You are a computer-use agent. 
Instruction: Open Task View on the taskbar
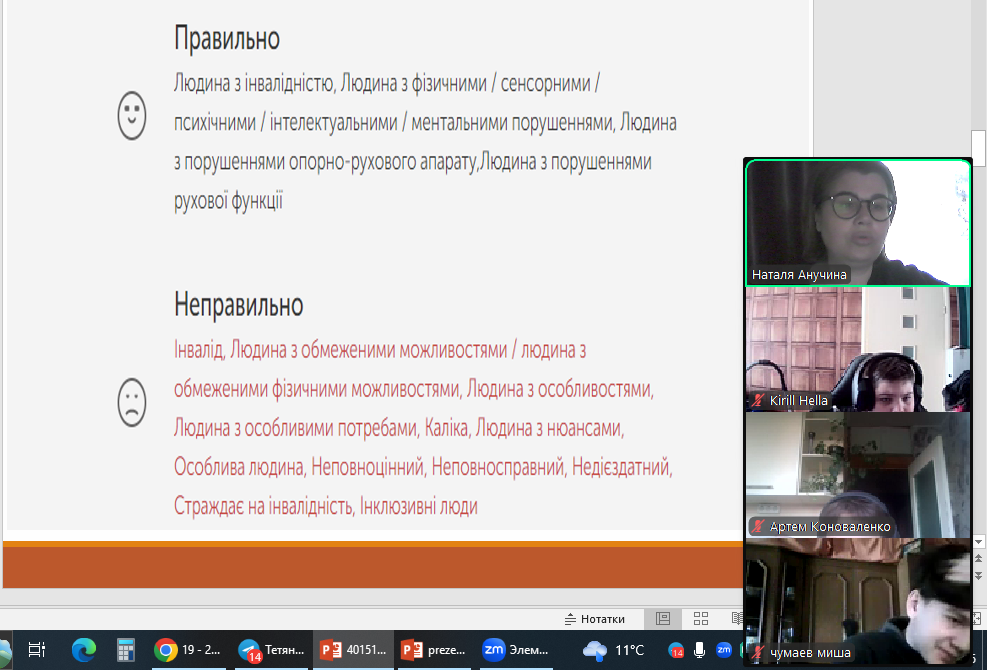[37, 650]
